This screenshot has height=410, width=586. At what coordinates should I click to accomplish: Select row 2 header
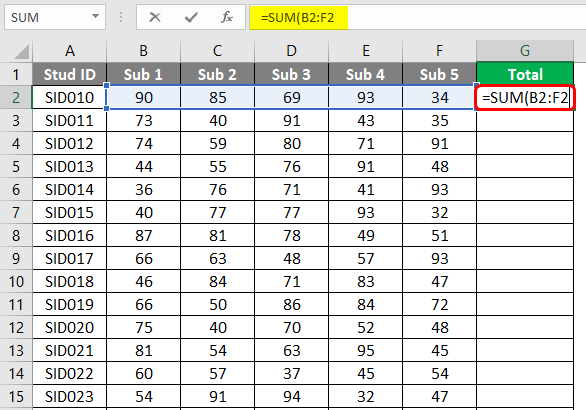16,98
